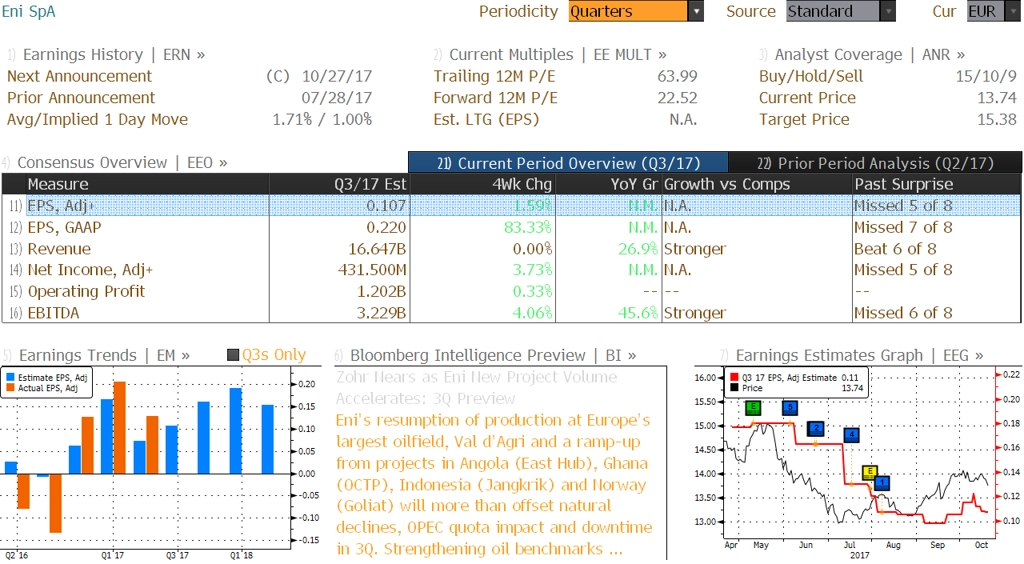Image resolution: width=1024 pixels, height=564 pixels.
Task: Click the blue marker numbered 1
Action: pos(882,483)
